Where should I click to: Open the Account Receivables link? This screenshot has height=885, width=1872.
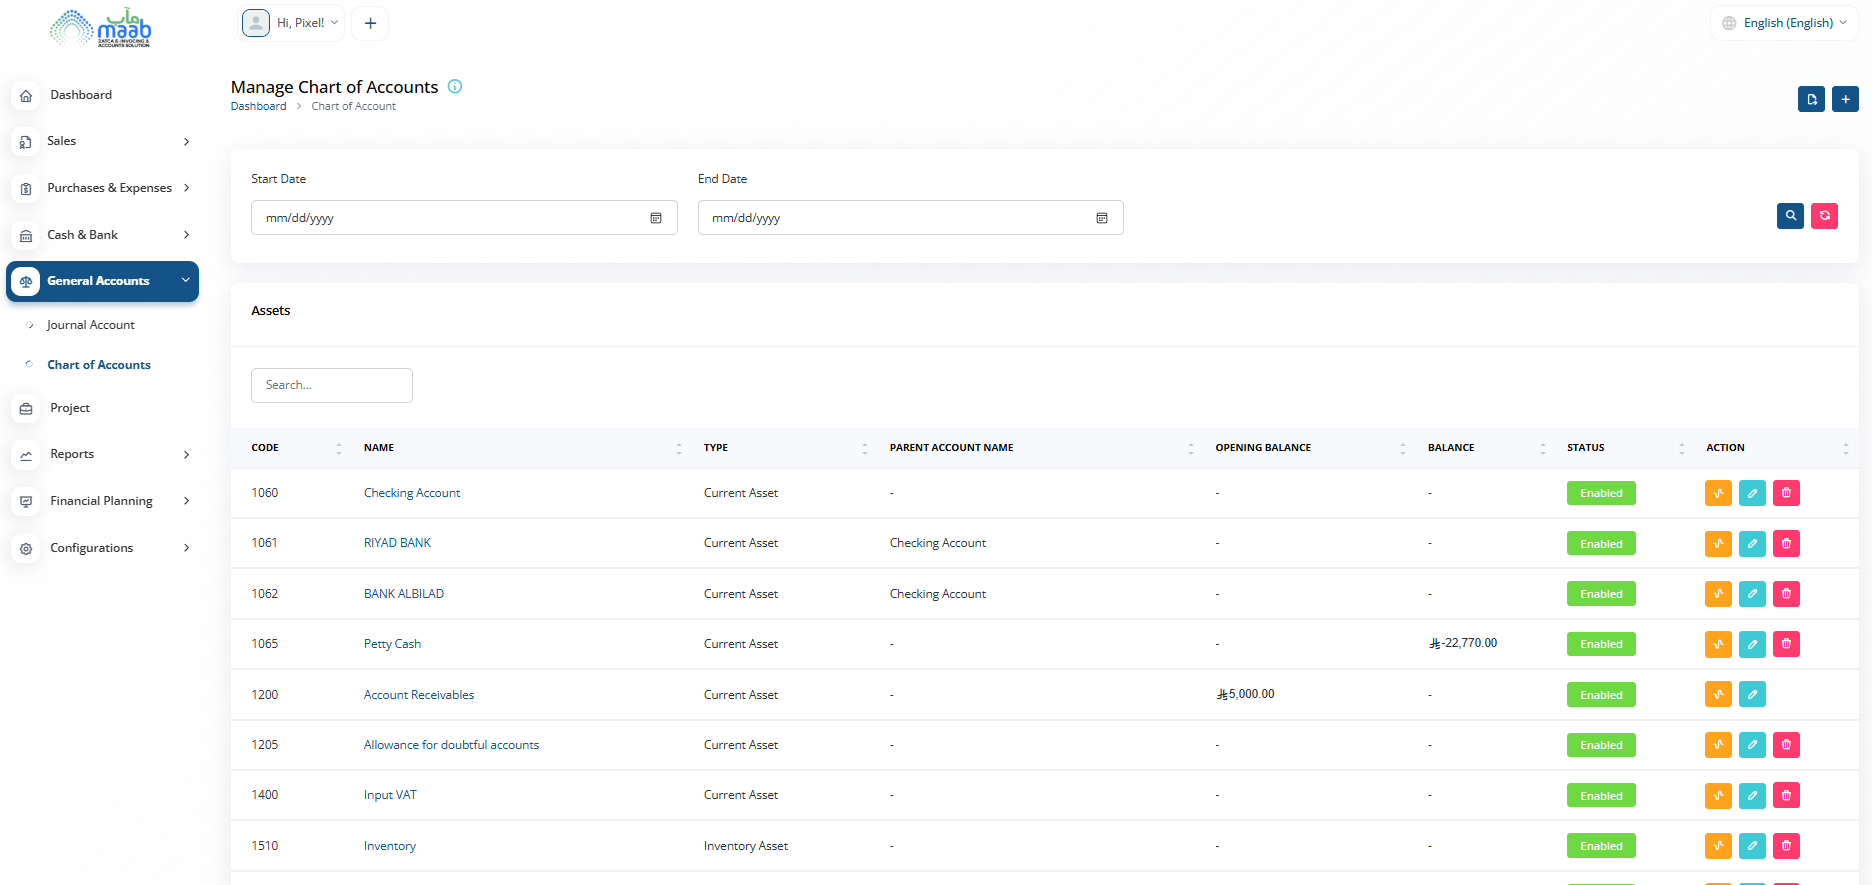[419, 695]
